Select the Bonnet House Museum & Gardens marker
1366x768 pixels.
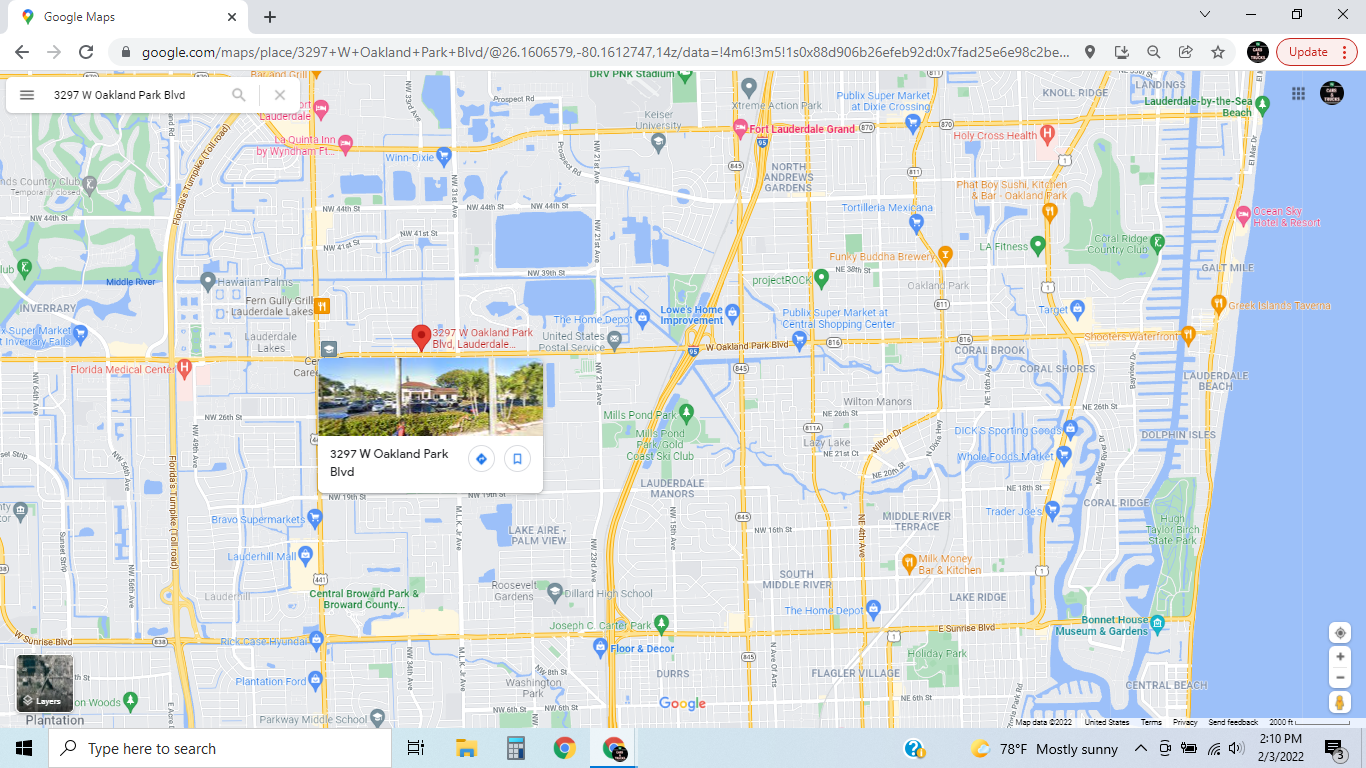click(x=1158, y=624)
